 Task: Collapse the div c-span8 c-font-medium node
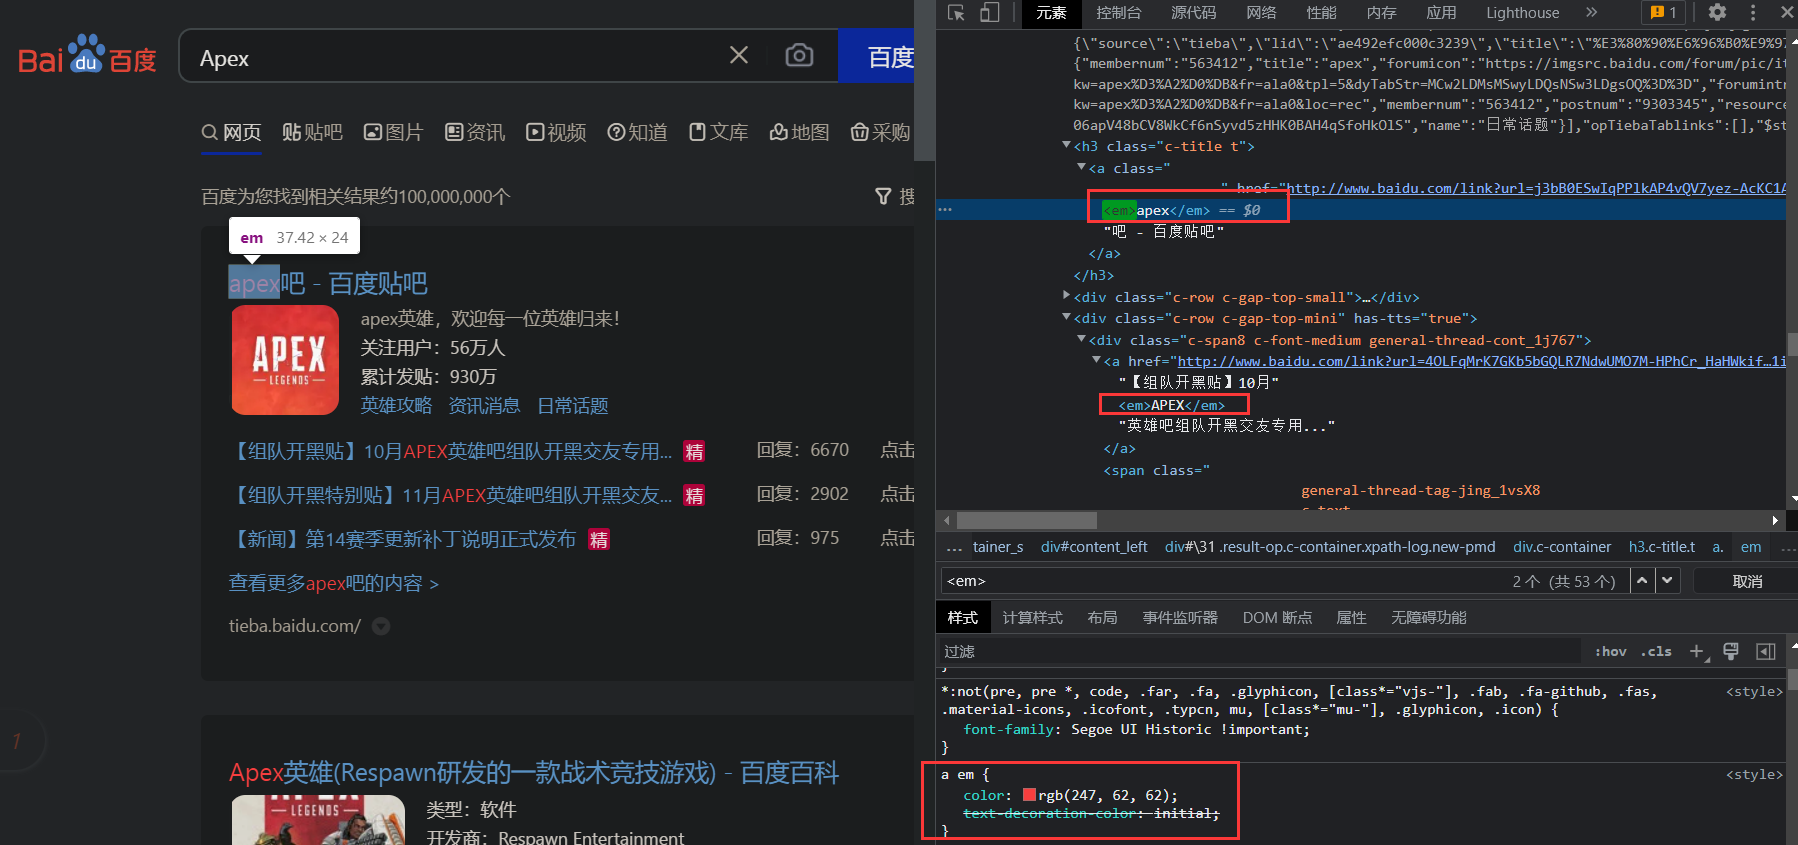click(1081, 340)
